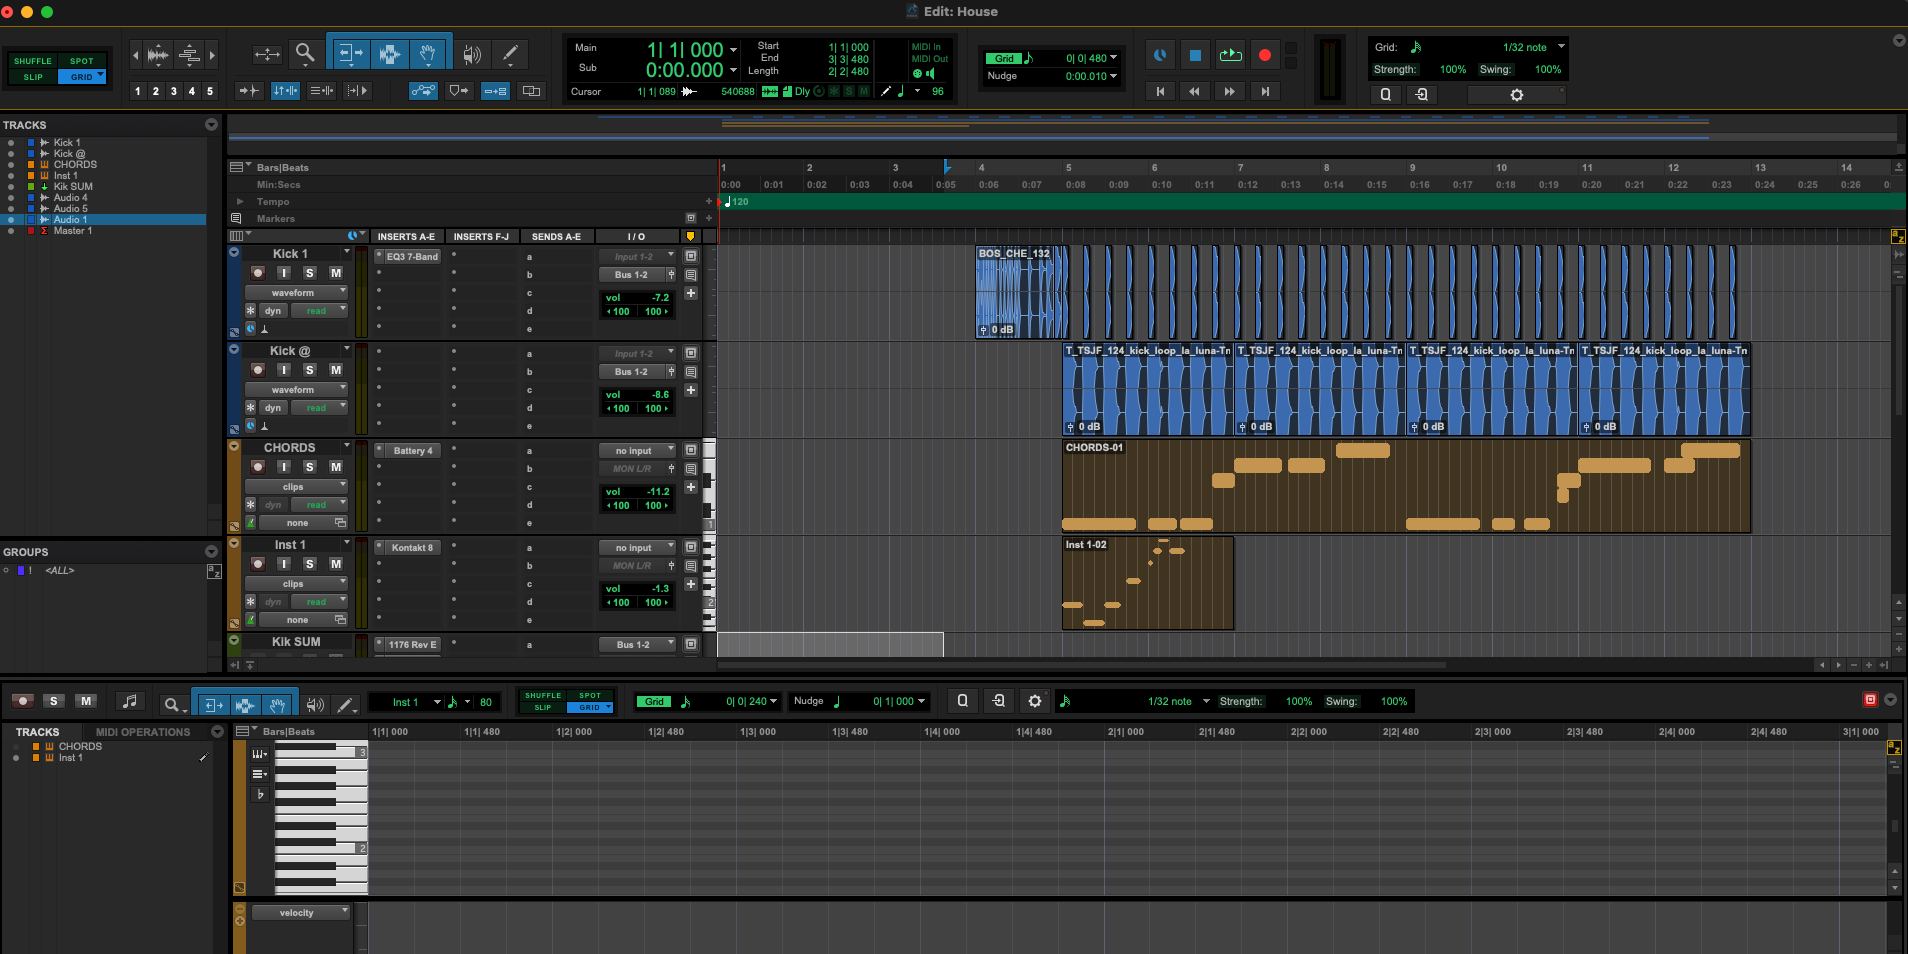Select the Trim tool
1908x954 pixels.
coord(351,52)
